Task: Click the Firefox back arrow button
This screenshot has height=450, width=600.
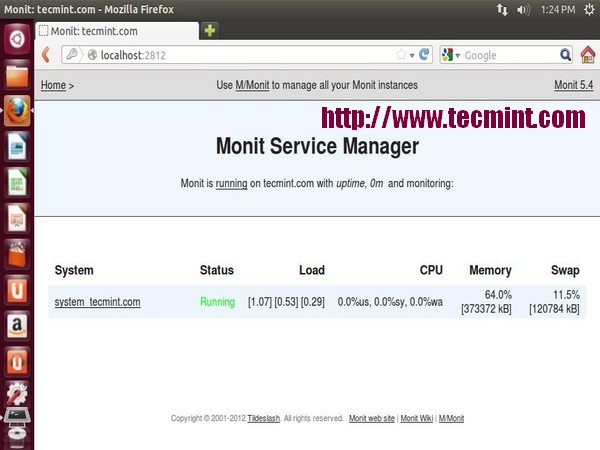Action: (46, 55)
